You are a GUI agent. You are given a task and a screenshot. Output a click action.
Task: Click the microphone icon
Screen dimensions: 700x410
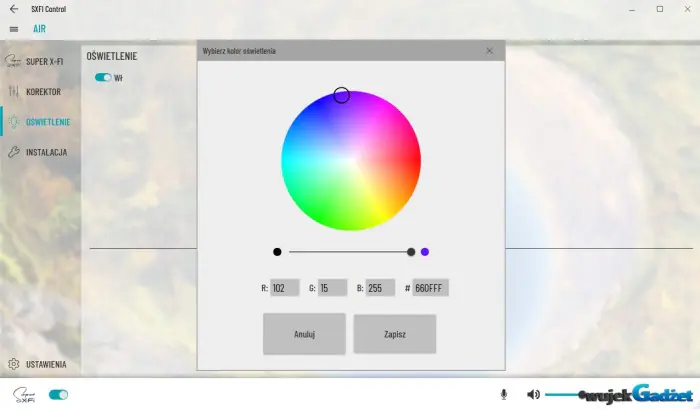click(x=504, y=394)
